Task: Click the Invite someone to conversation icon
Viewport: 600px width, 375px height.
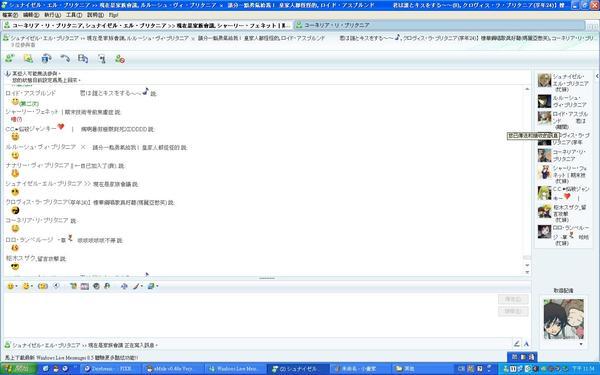Action: (10, 59)
